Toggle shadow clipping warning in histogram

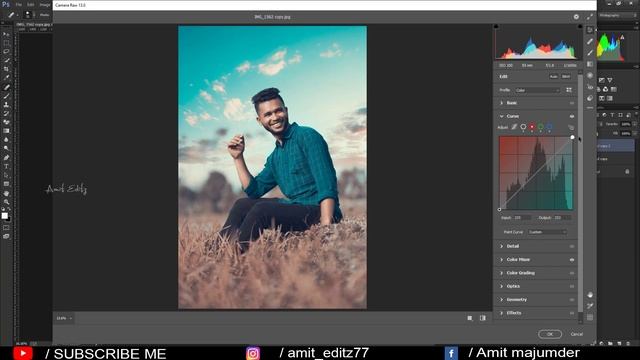pos(496,27)
